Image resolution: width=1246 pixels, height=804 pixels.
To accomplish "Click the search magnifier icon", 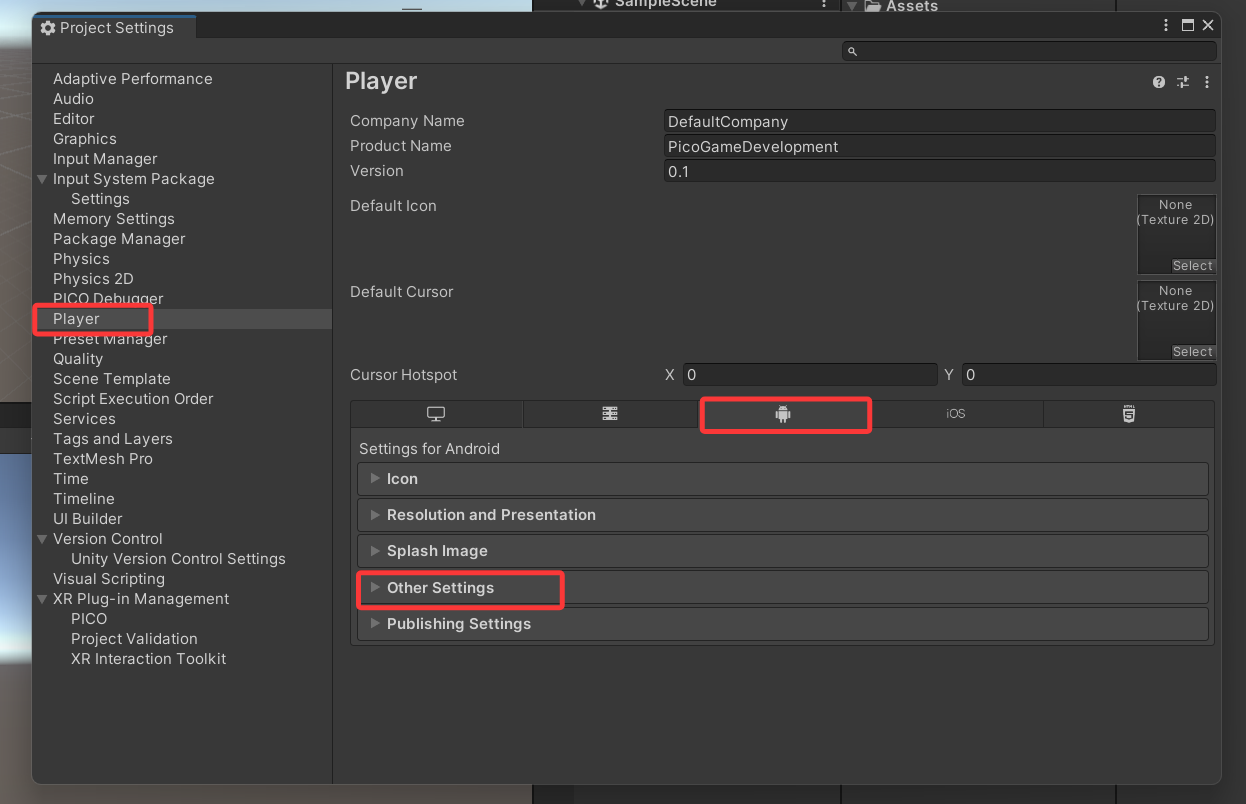I will click(852, 51).
